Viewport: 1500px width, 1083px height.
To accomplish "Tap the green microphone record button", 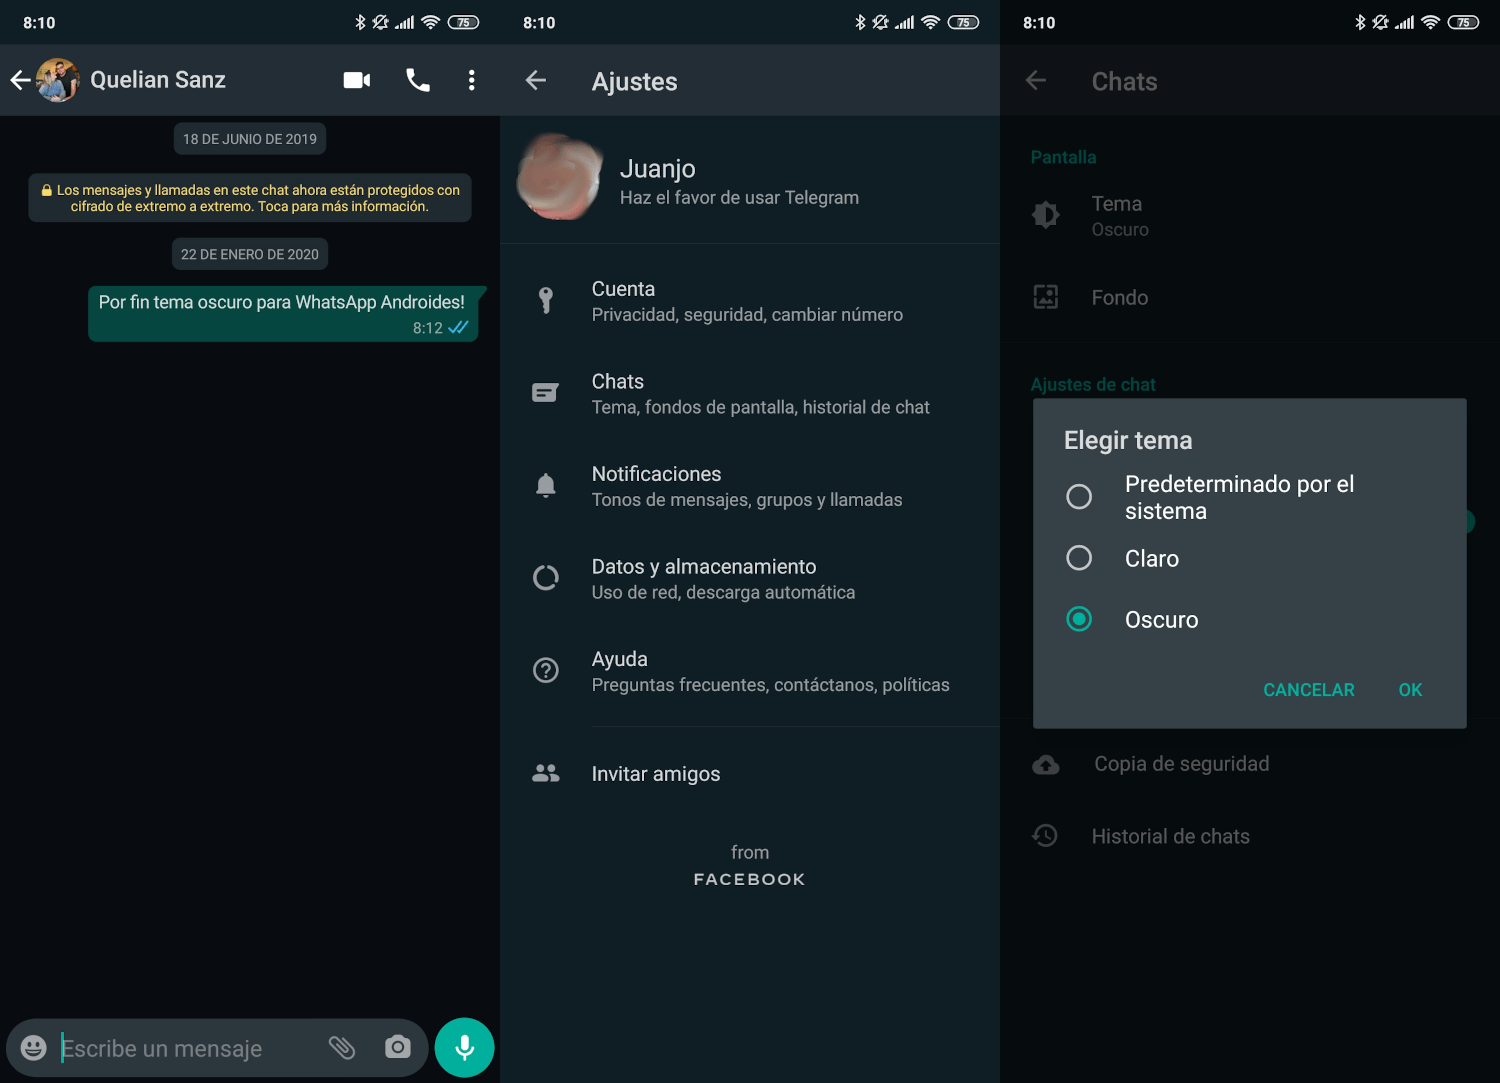I will 464,1047.
